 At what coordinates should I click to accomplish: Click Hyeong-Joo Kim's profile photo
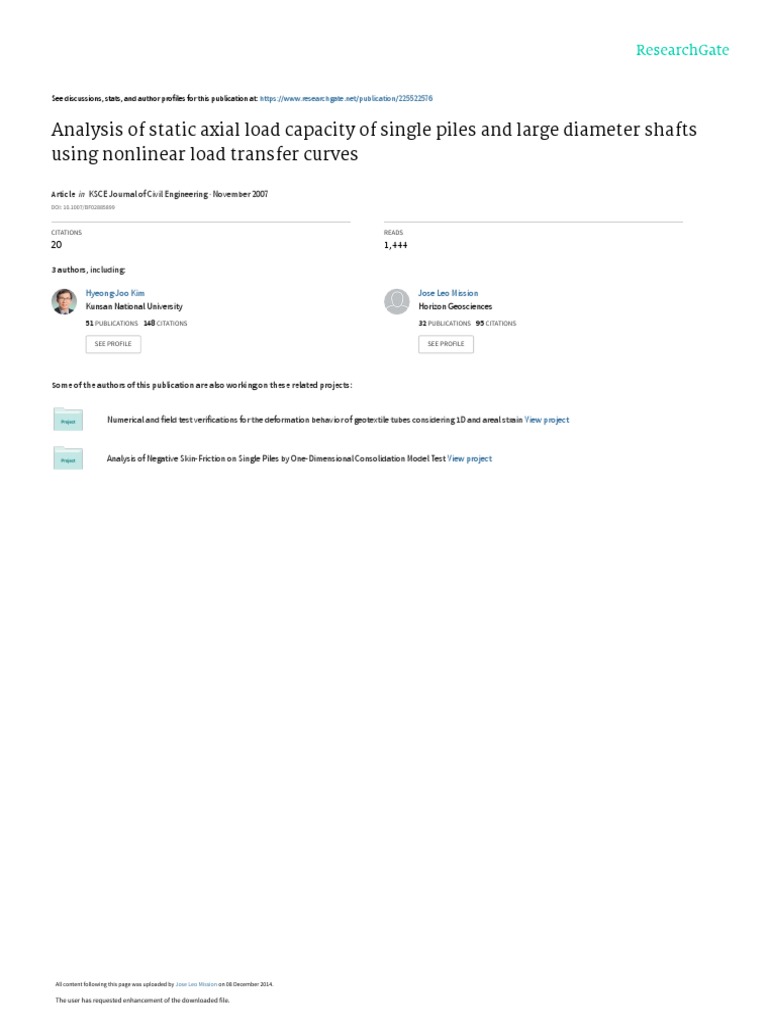(x=63, y=301)
